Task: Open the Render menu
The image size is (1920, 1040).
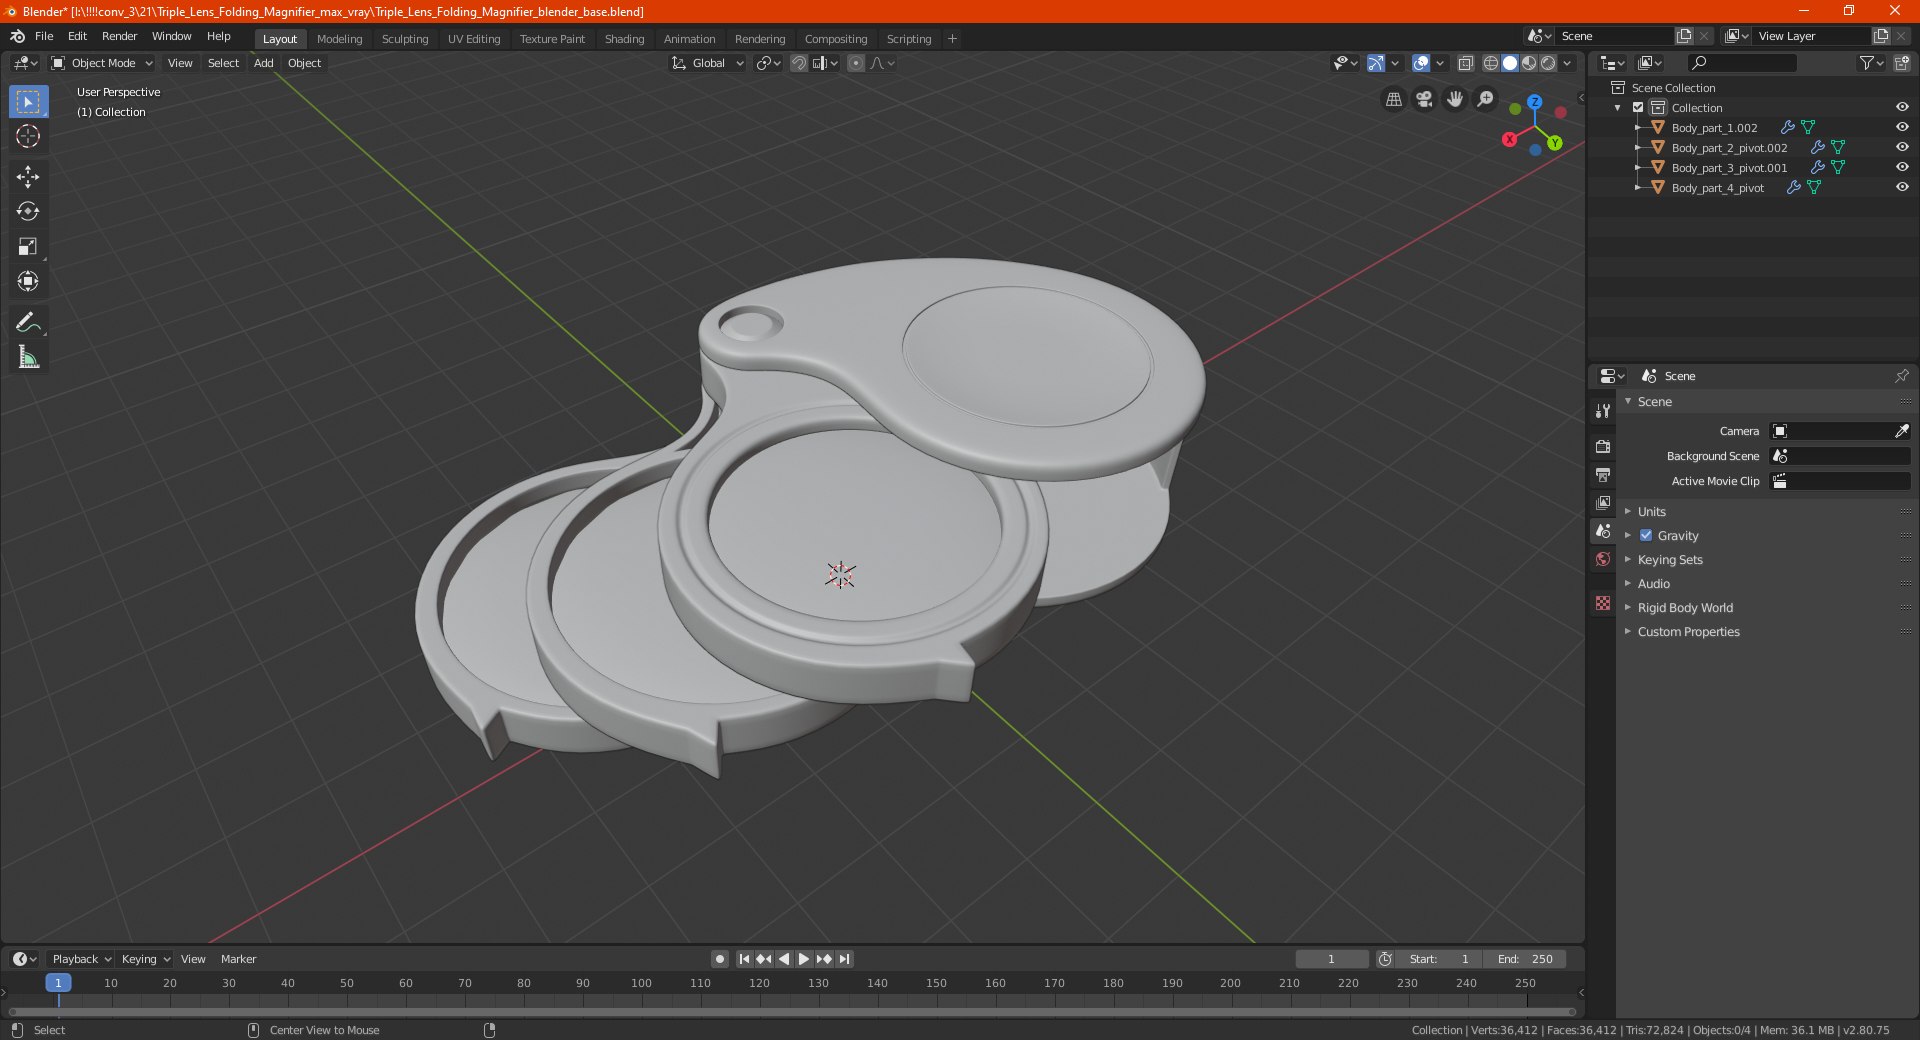Action: tap(119, 36)
